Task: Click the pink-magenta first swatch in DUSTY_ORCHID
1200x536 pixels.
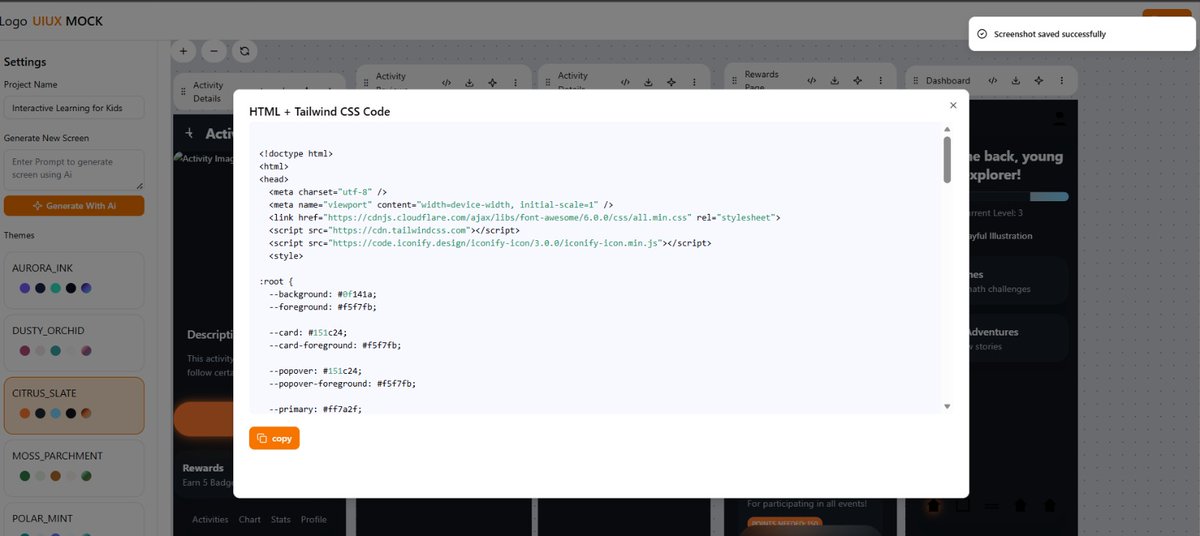Action: (x=25, y=350)
